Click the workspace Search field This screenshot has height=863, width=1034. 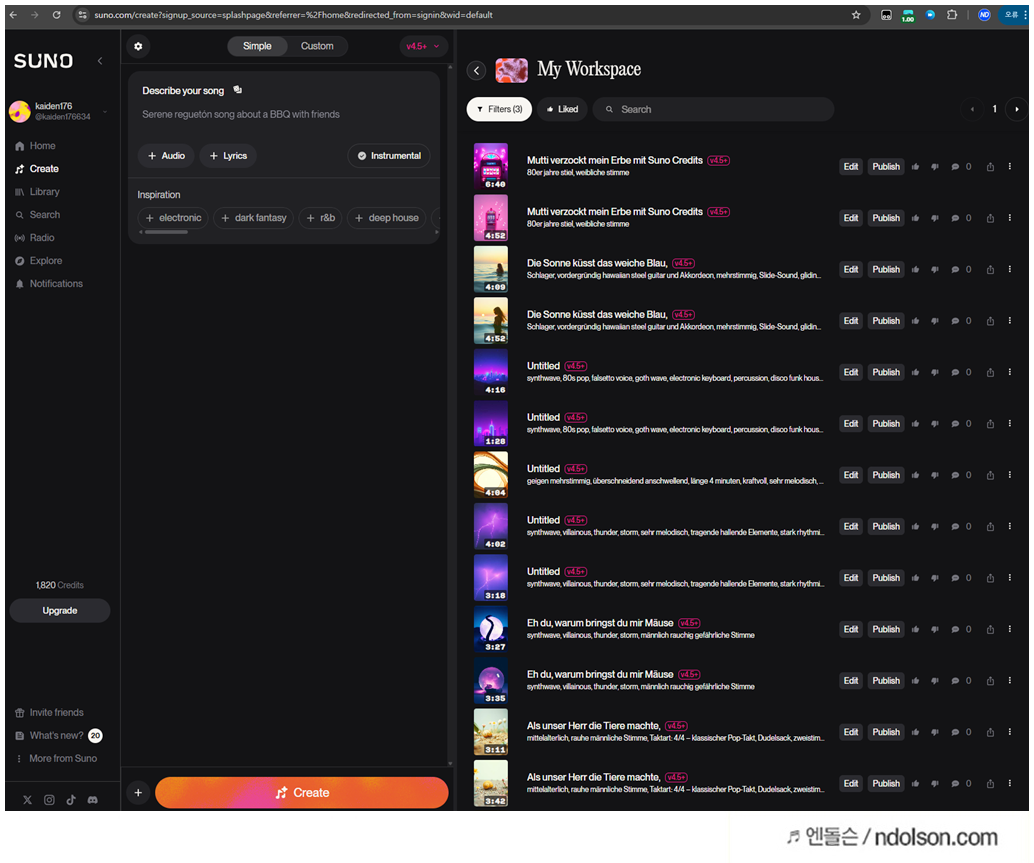(714, 109)
